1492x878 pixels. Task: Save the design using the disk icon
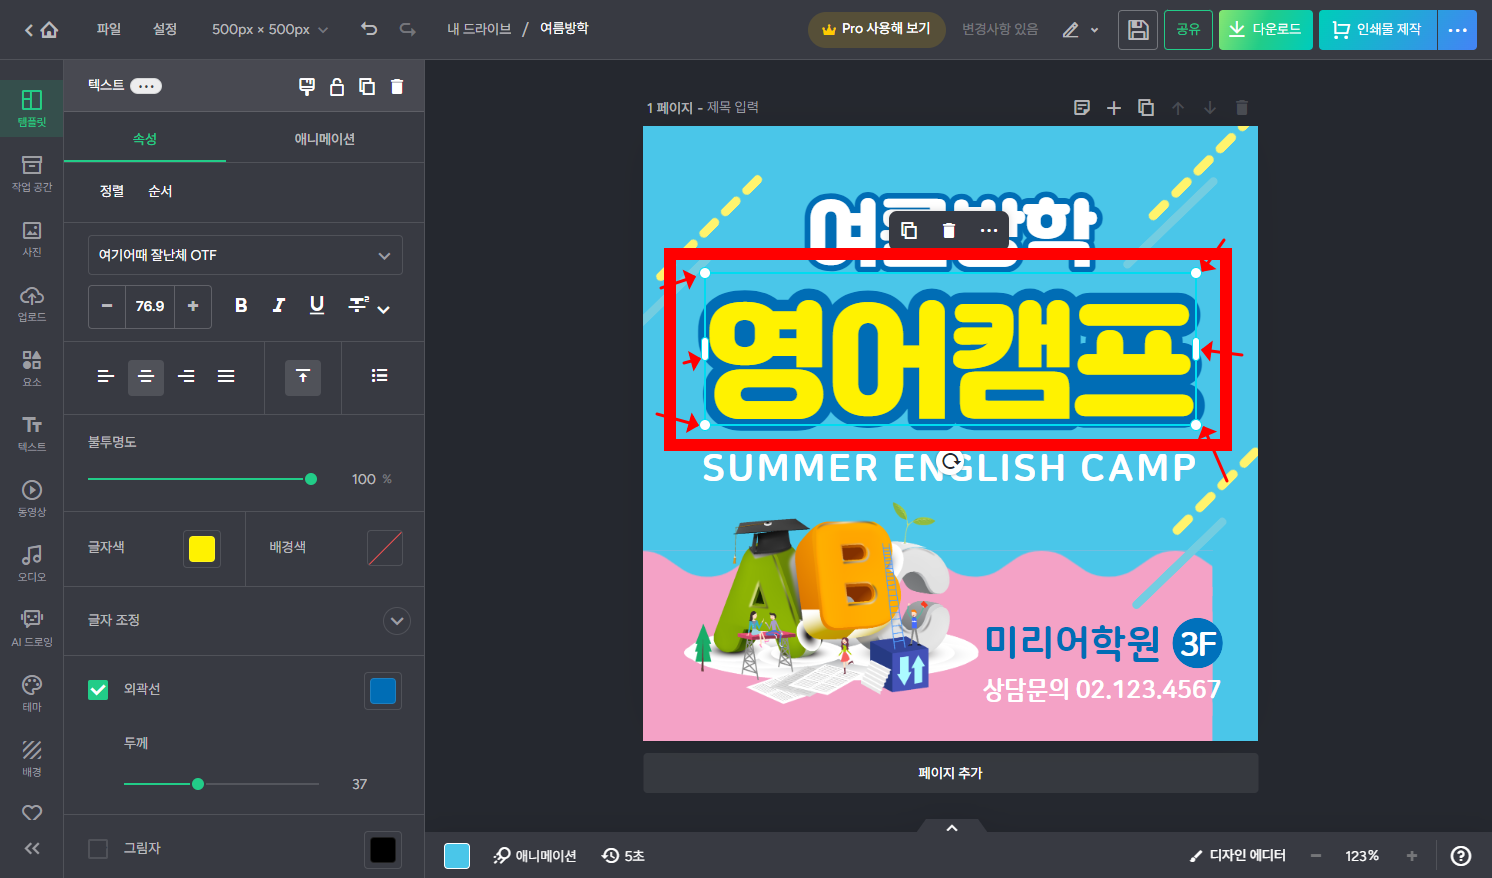[1137, 29]
